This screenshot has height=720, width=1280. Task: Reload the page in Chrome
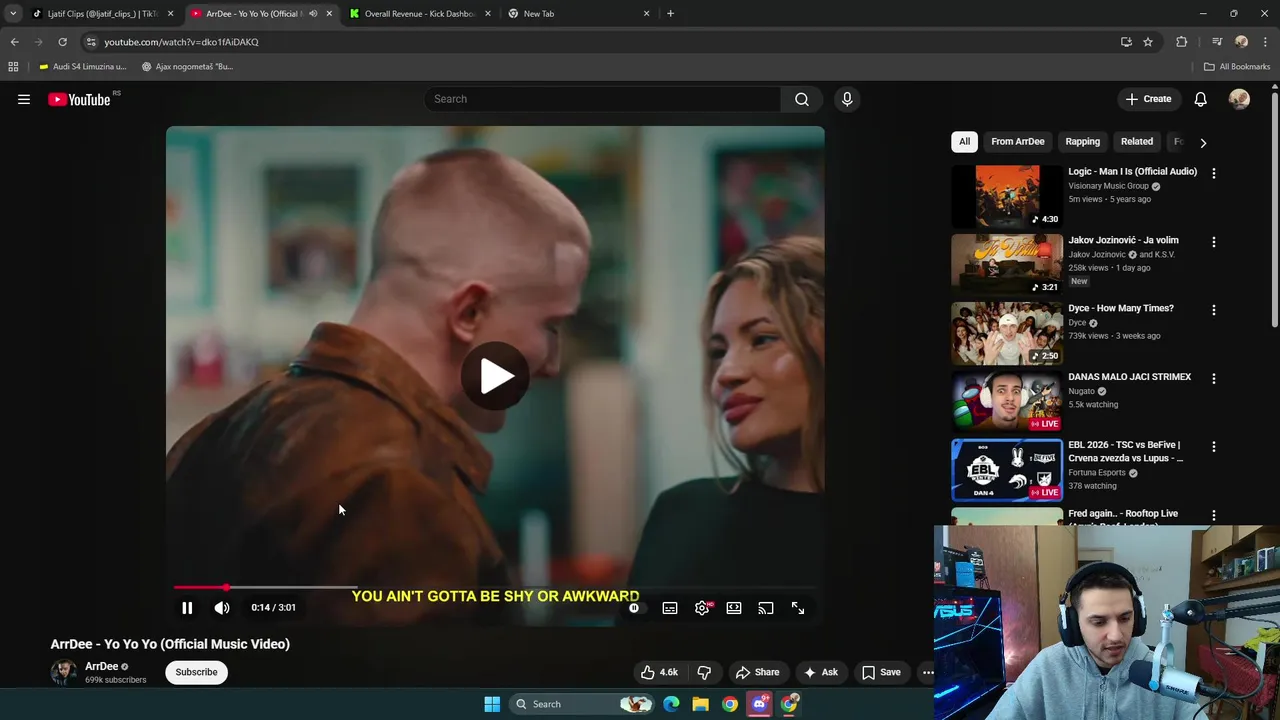[62, 42]
